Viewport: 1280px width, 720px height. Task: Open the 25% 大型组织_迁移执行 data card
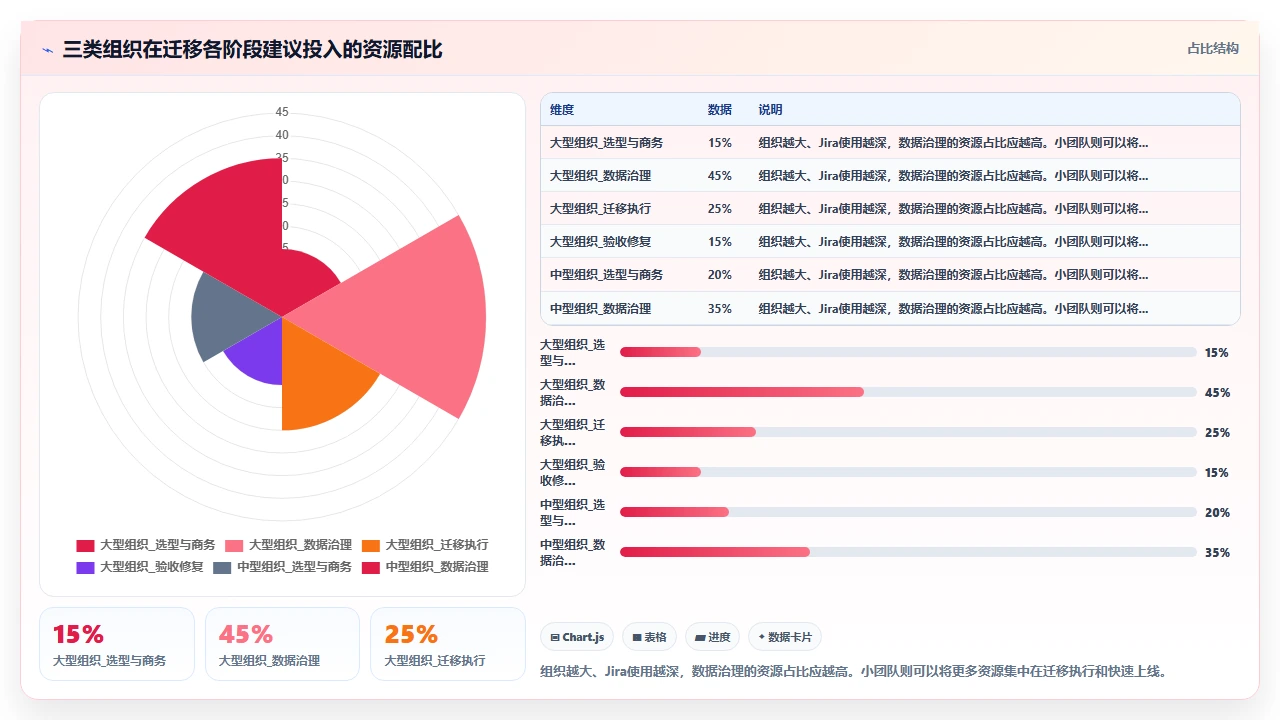coord(448,644)
